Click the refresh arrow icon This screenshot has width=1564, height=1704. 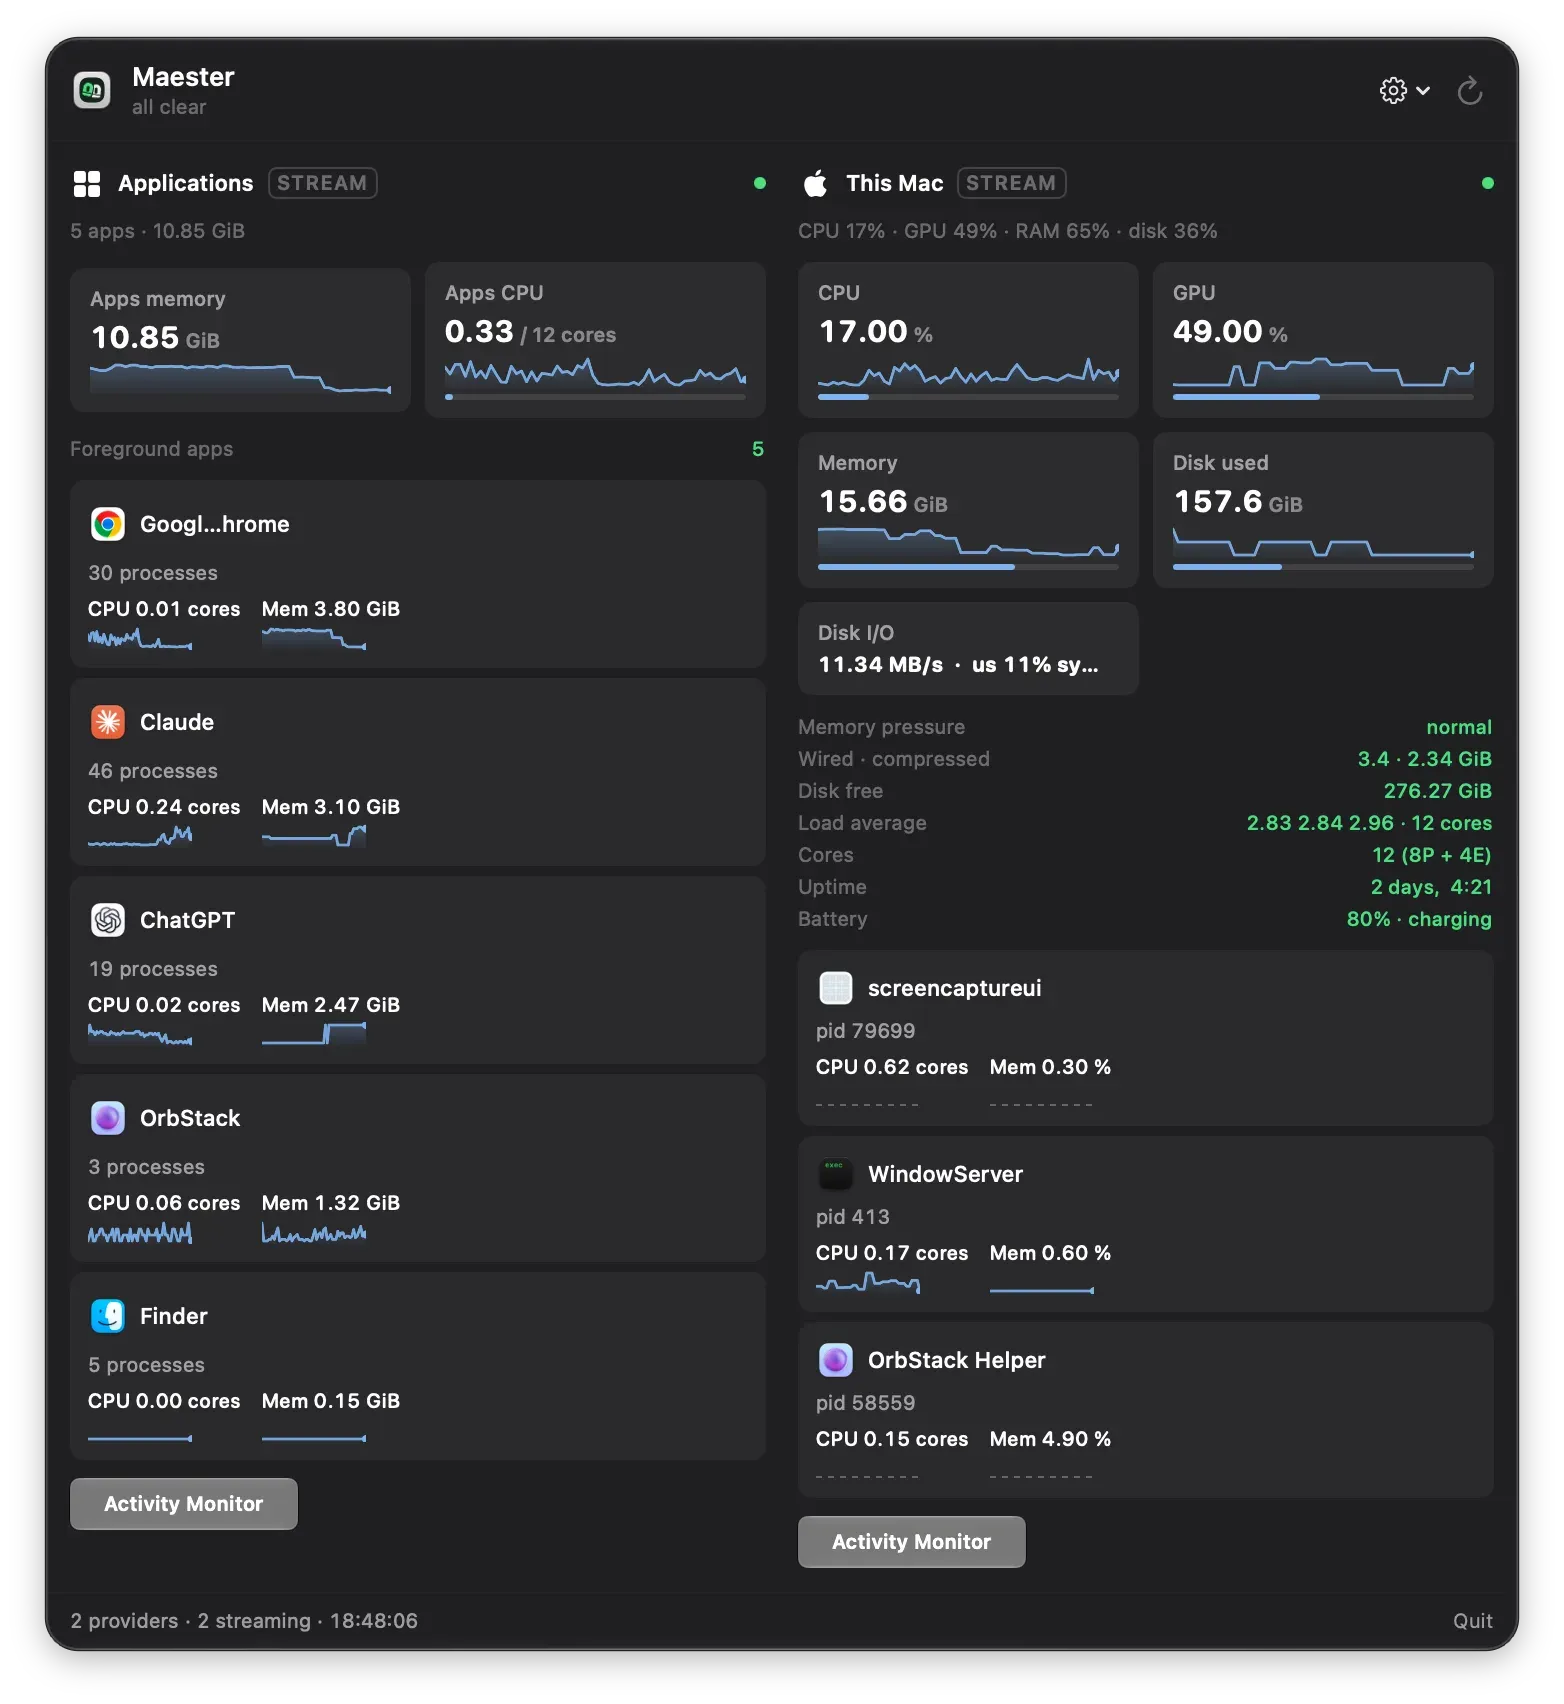[1469, 91]
